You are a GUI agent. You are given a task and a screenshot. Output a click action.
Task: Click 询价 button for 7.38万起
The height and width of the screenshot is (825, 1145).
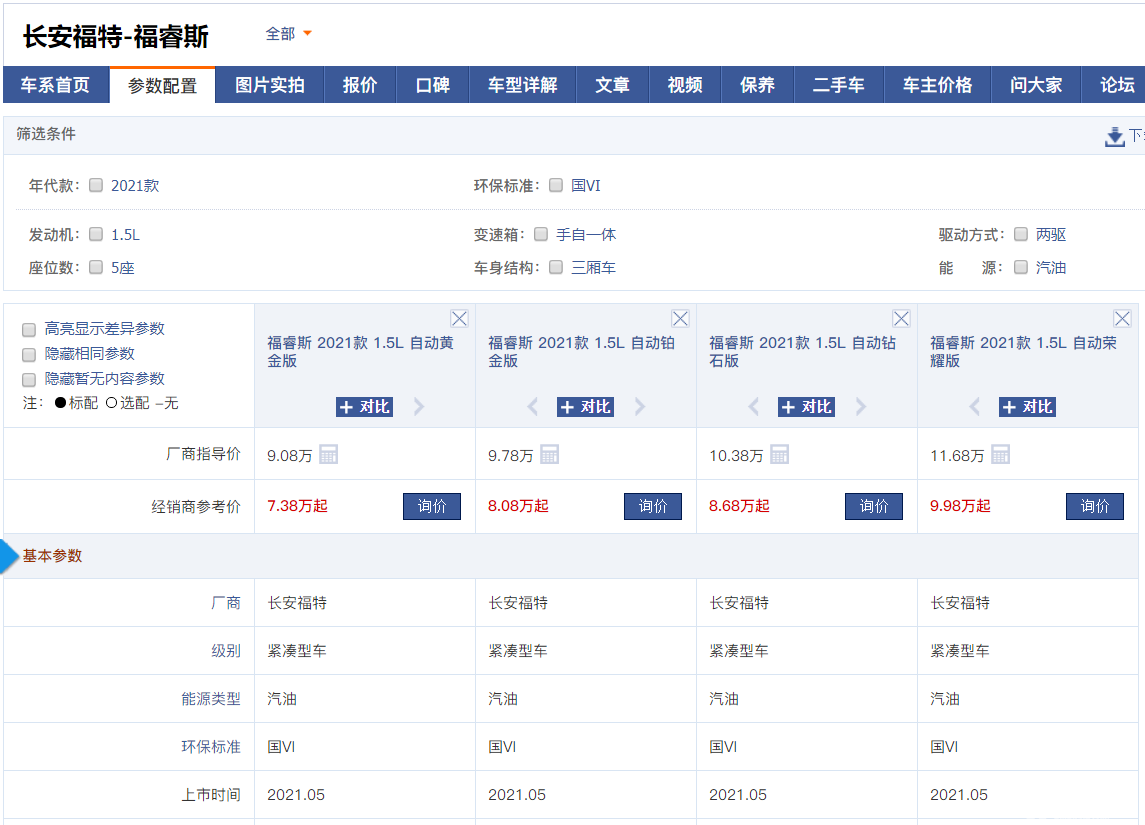tap(432, 506)
